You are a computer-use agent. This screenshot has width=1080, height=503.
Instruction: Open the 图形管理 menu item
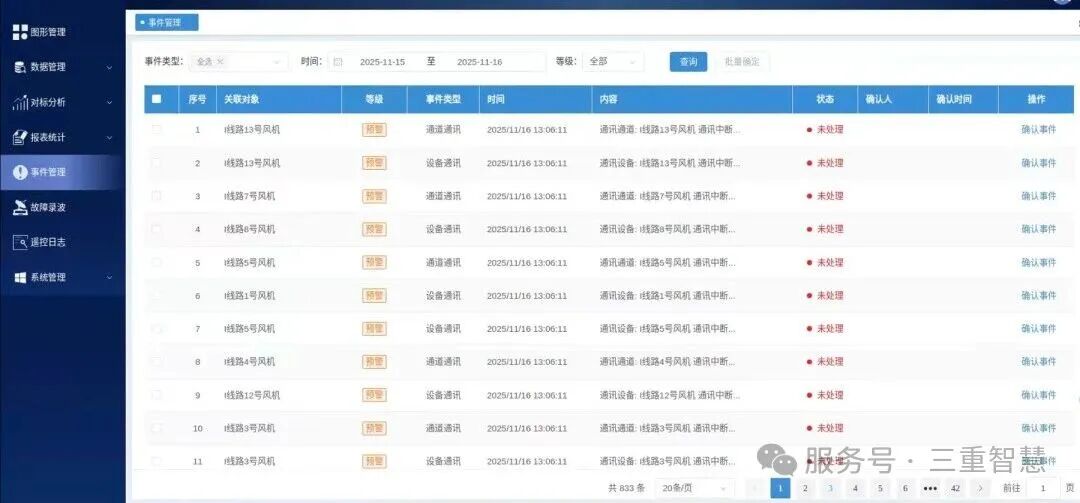pyautogui.click(x=63, y=32)
